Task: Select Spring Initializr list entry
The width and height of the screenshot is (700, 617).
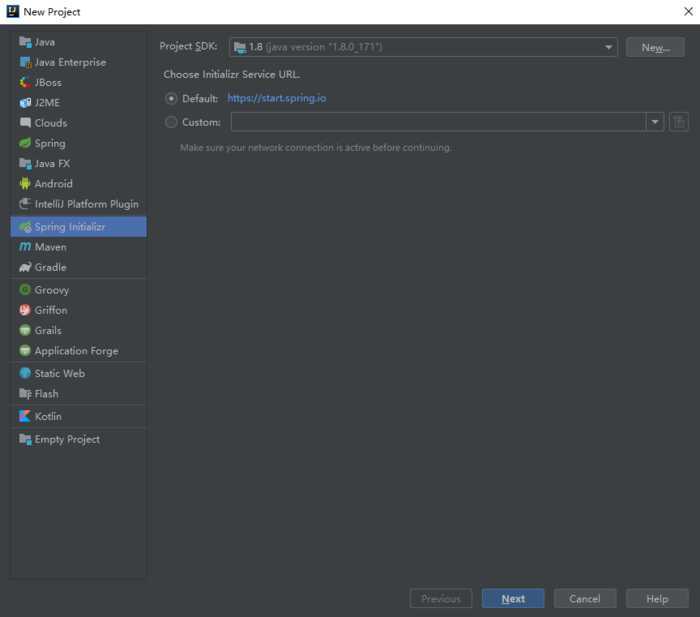Action: (78, 227)
